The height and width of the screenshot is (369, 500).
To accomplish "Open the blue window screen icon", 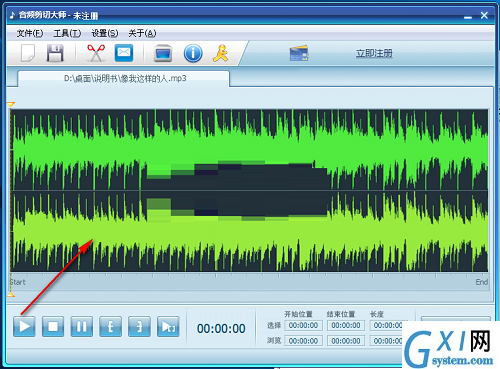I will (x=163, y=53).
